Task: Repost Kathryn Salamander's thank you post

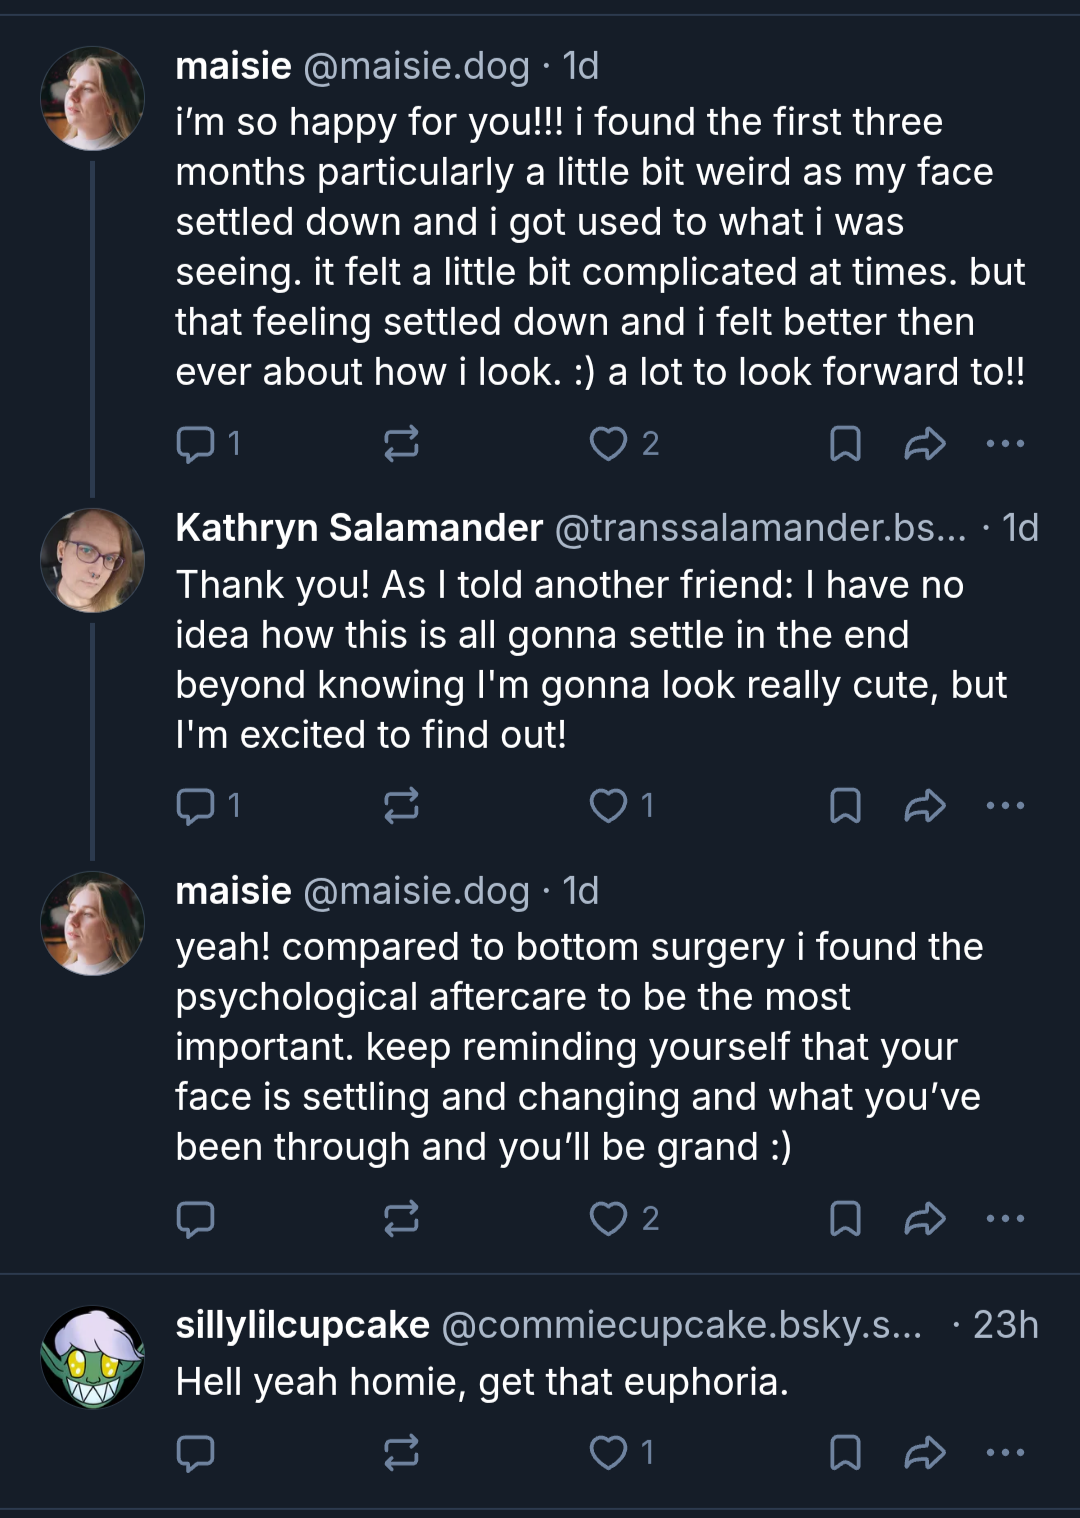Action: pyautogui.click(x=402, y=805)
